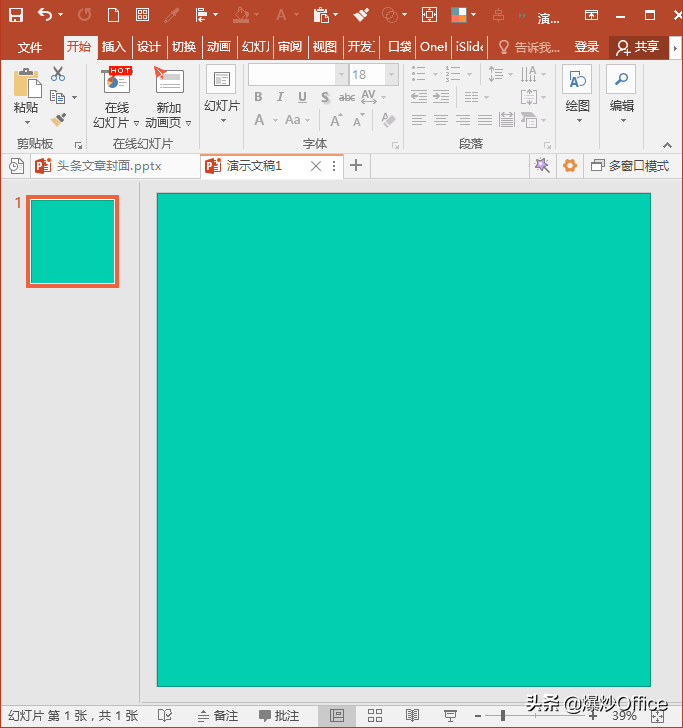Insert new slide via 幻灯片 button
The image size is (683, 728).
(x=222, y=96)
